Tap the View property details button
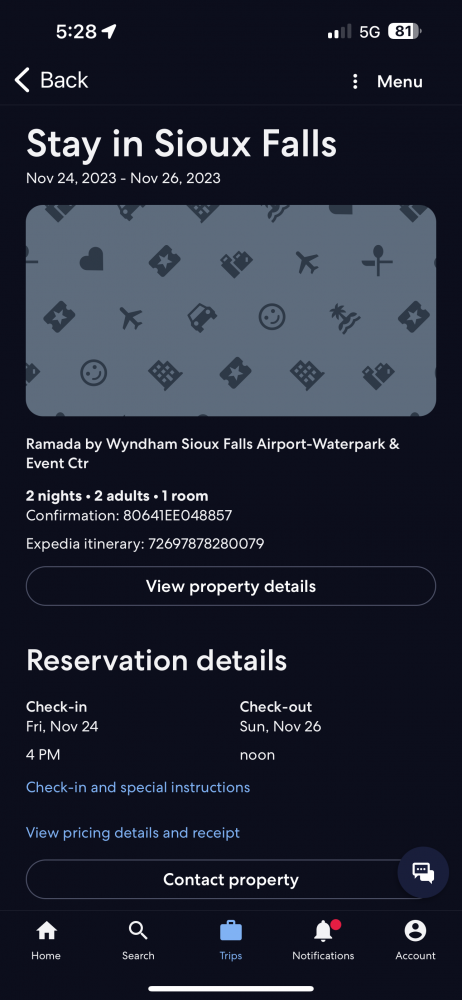Screen dimensions: 462x1000 click(231, 586)
